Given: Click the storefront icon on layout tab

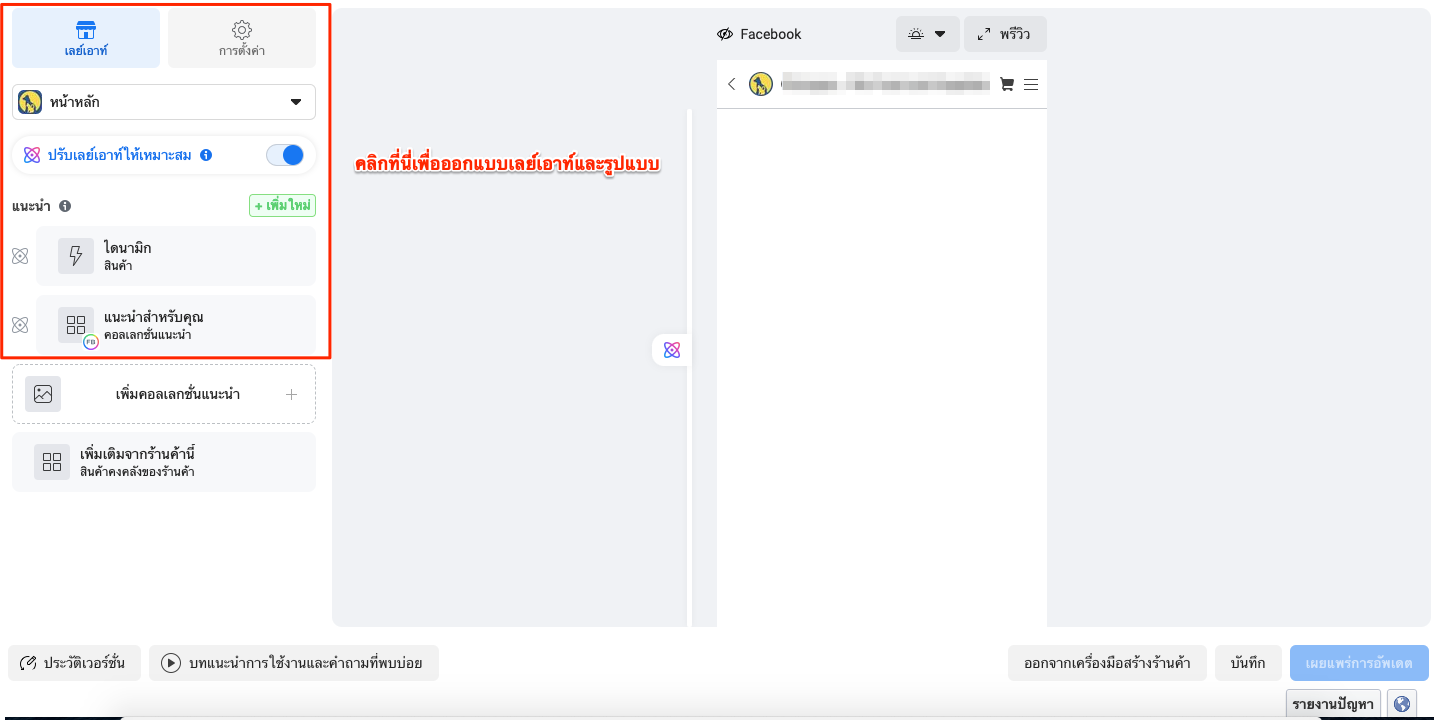Looking at the screenshot, I should click(86, 30).
